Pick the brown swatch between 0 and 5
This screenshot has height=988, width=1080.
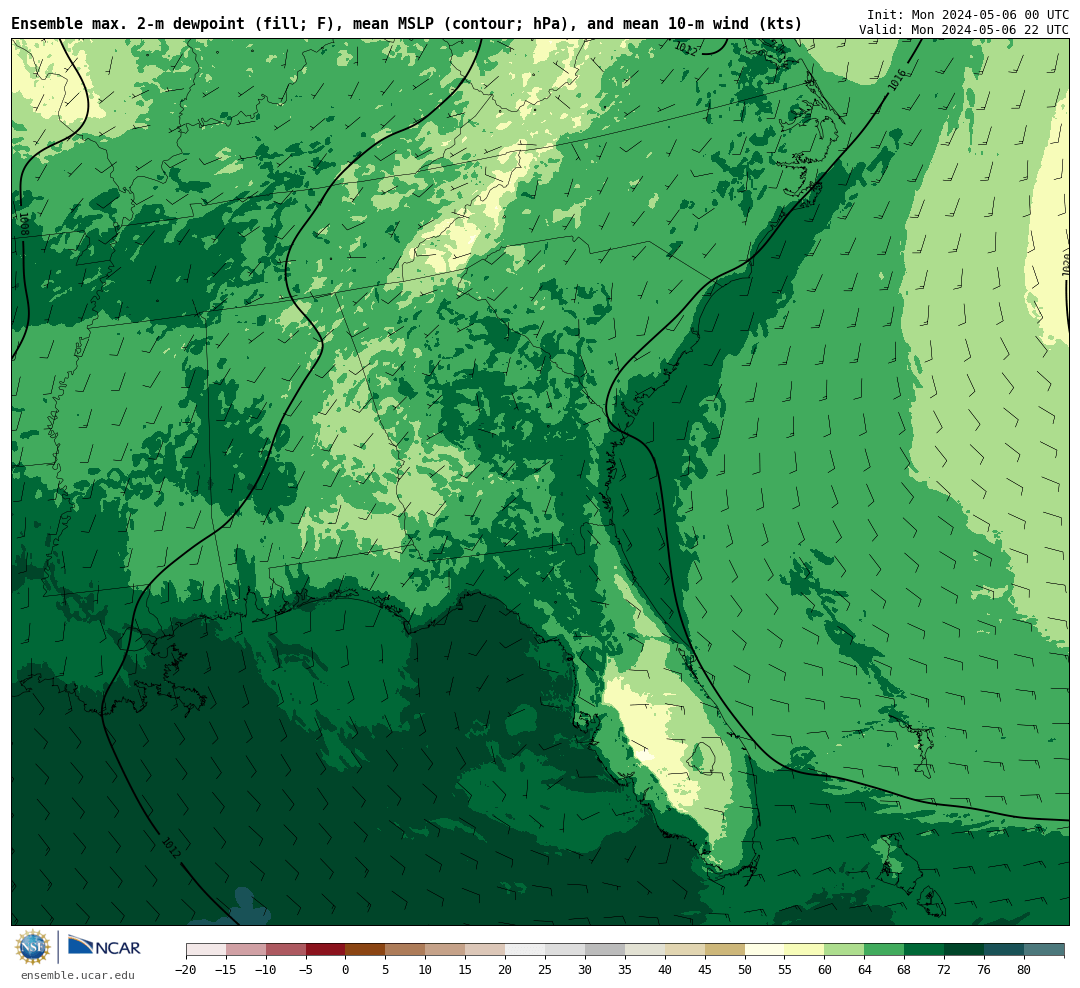point(366,950)
